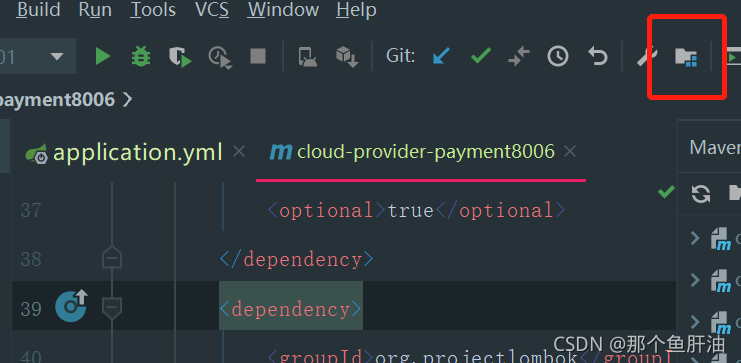Run with Coverage icon
The height and width of the screenshot is (363, 741).
(180, 57)
